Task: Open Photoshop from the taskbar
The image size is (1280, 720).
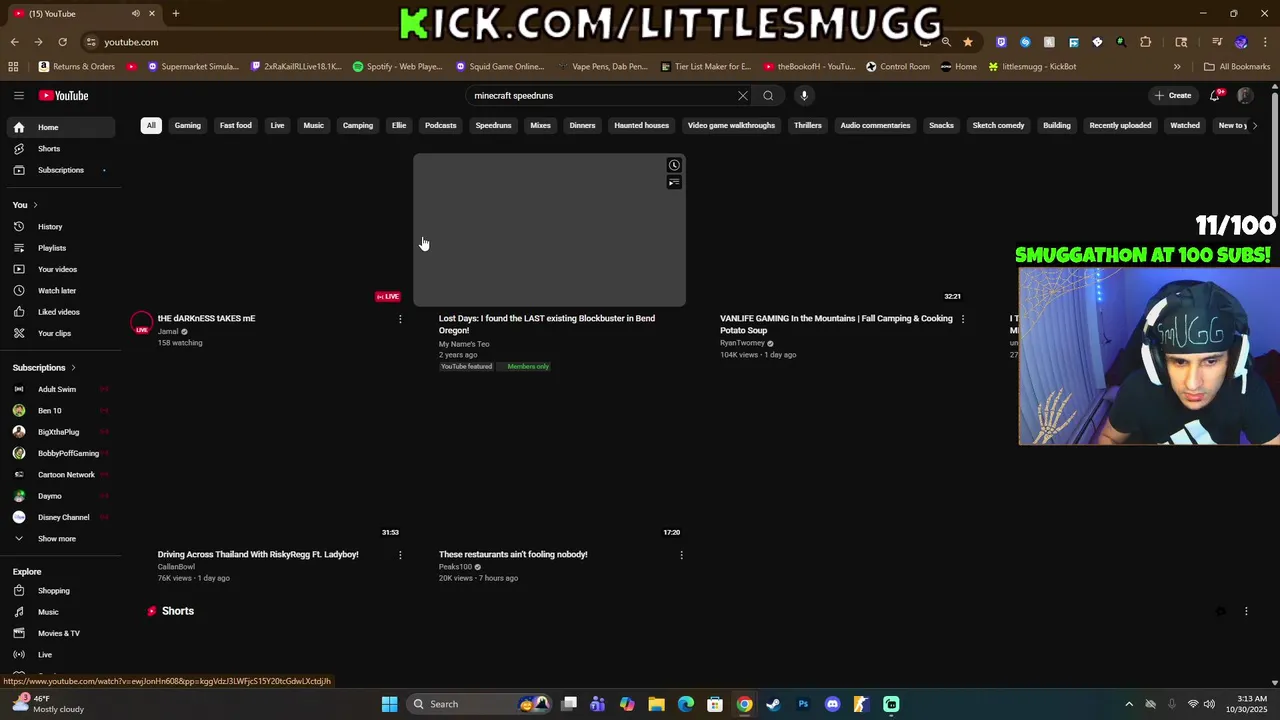Action: 803,704
